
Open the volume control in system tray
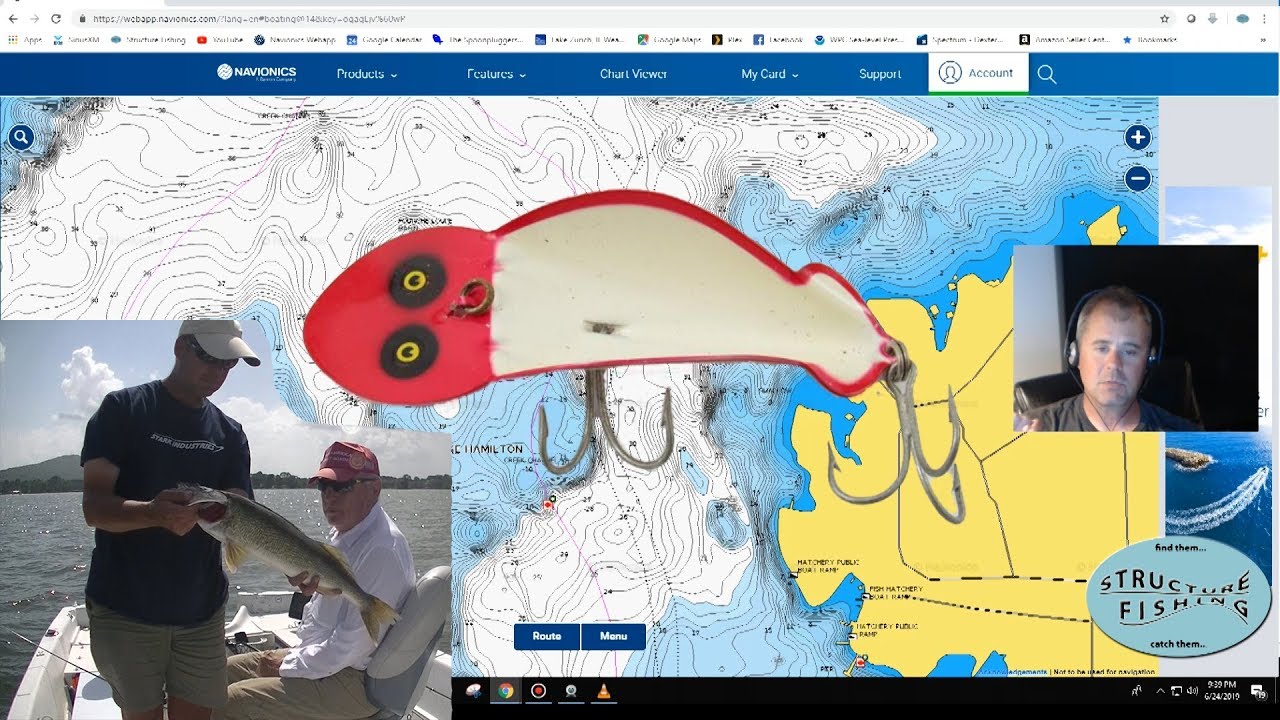click(1192, 691)
